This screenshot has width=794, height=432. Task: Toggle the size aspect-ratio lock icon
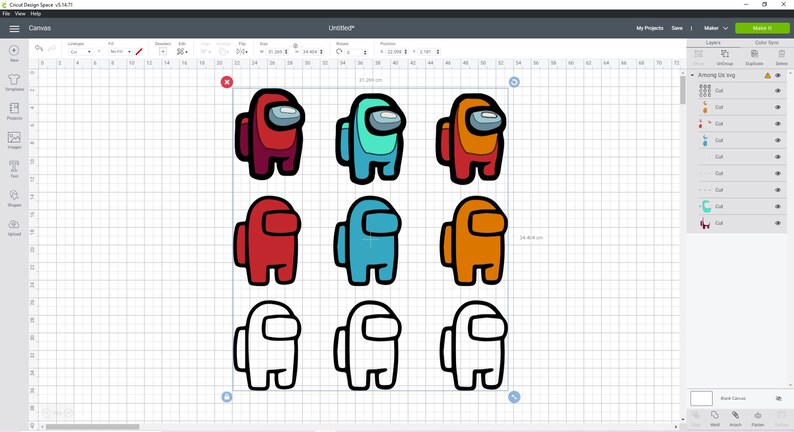295,46
